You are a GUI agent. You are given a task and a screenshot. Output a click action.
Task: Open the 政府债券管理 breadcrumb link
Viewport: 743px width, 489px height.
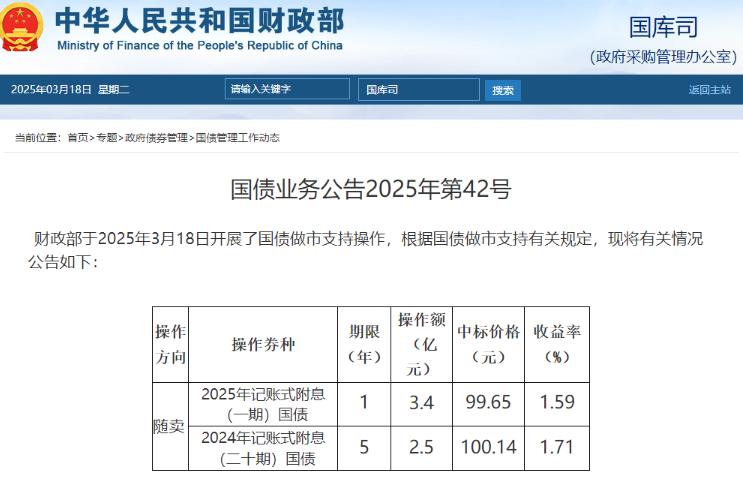point(156,138)
